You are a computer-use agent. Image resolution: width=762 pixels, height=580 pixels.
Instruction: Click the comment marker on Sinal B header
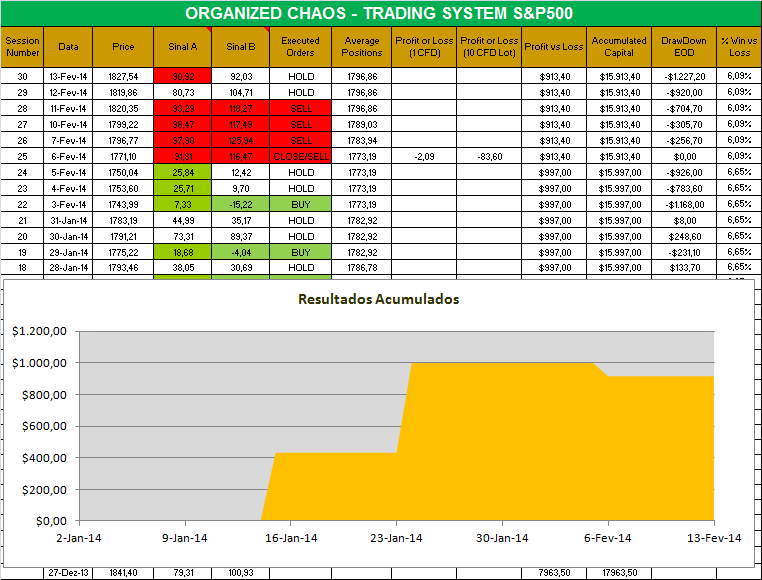(x=266, y=30)
